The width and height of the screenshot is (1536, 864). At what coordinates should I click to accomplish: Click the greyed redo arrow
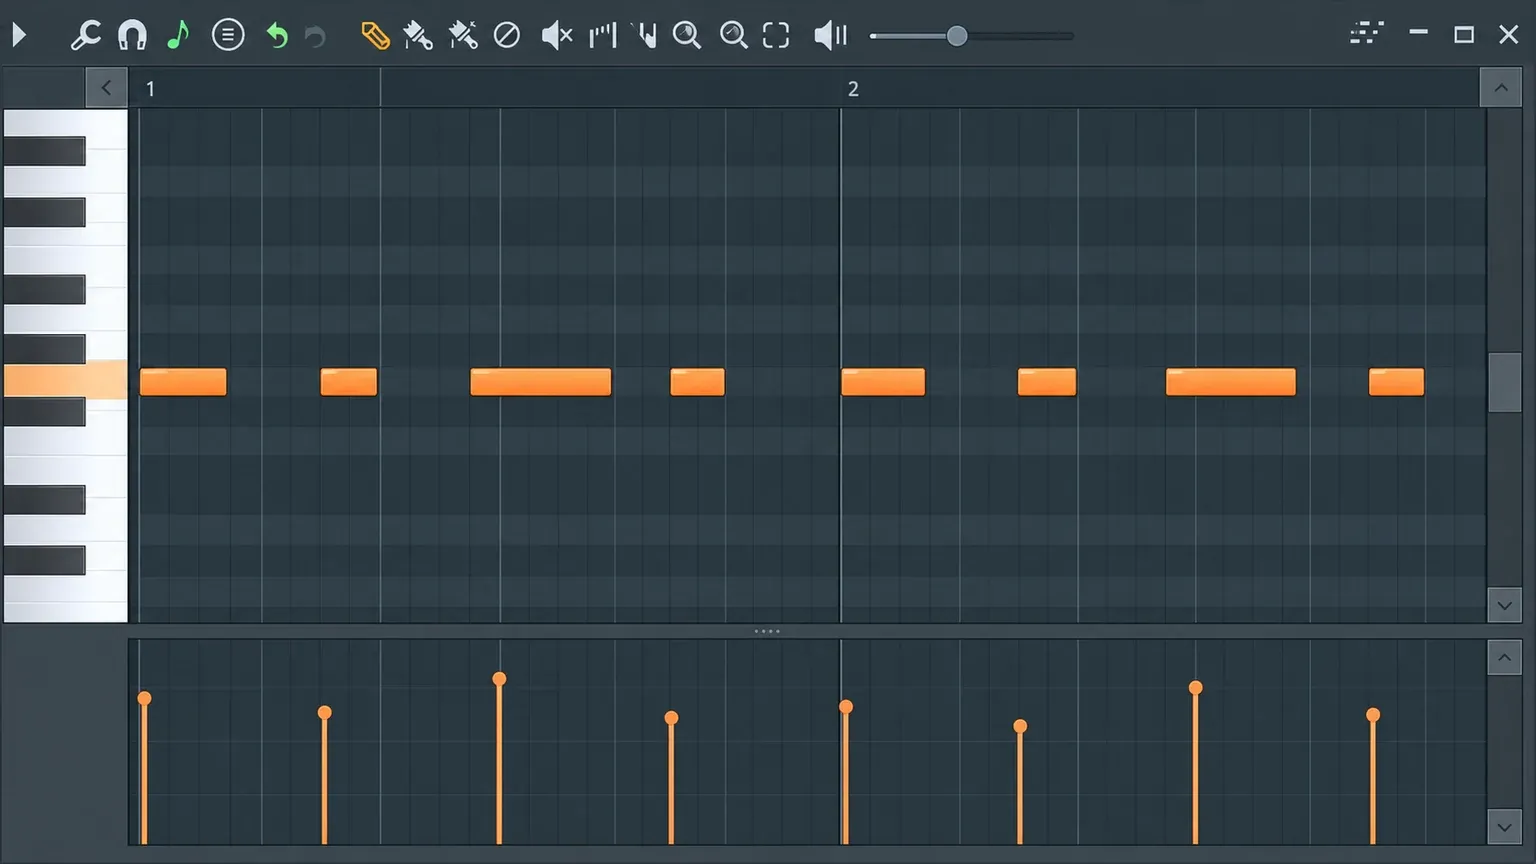coord(315,37)
